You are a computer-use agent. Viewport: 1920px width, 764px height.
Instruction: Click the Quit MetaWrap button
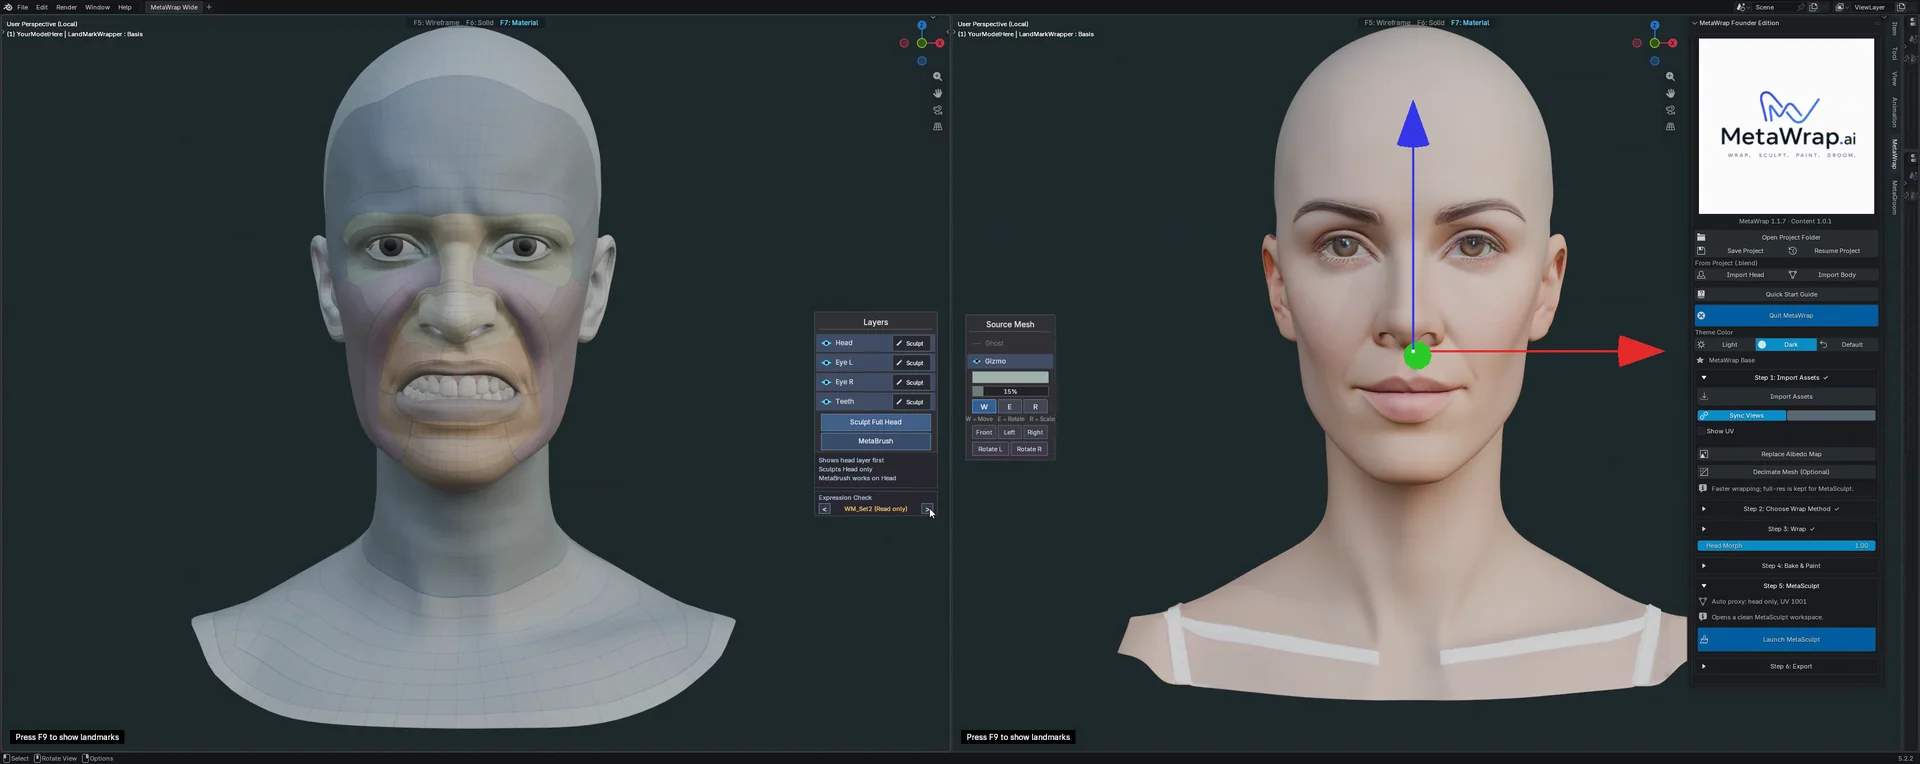[1786, 315]
